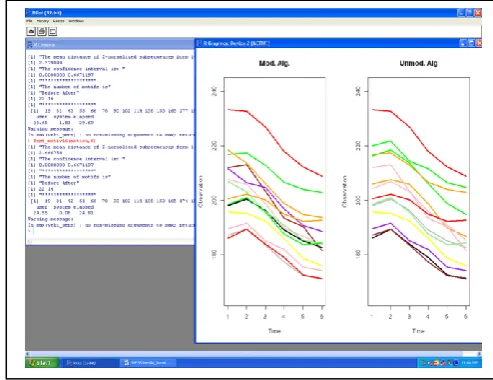Click the copy-to-clipboard camera toolbar icon
Screen dimensions: 493x380
click(x=31, y=31)
